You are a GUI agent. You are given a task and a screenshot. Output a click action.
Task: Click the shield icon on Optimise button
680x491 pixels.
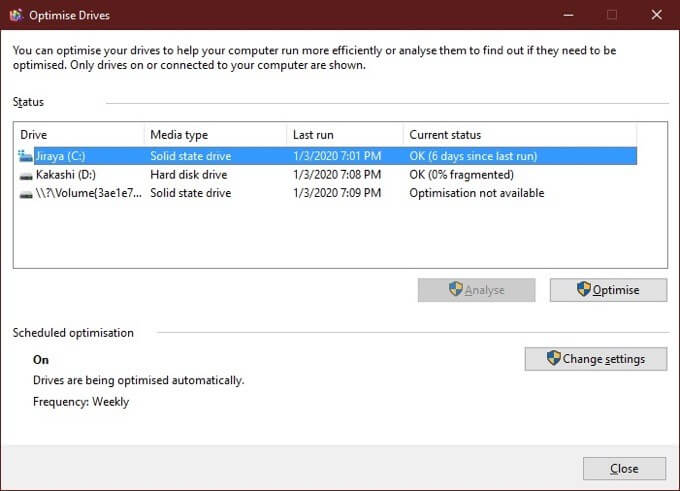[x=584, y=290]
